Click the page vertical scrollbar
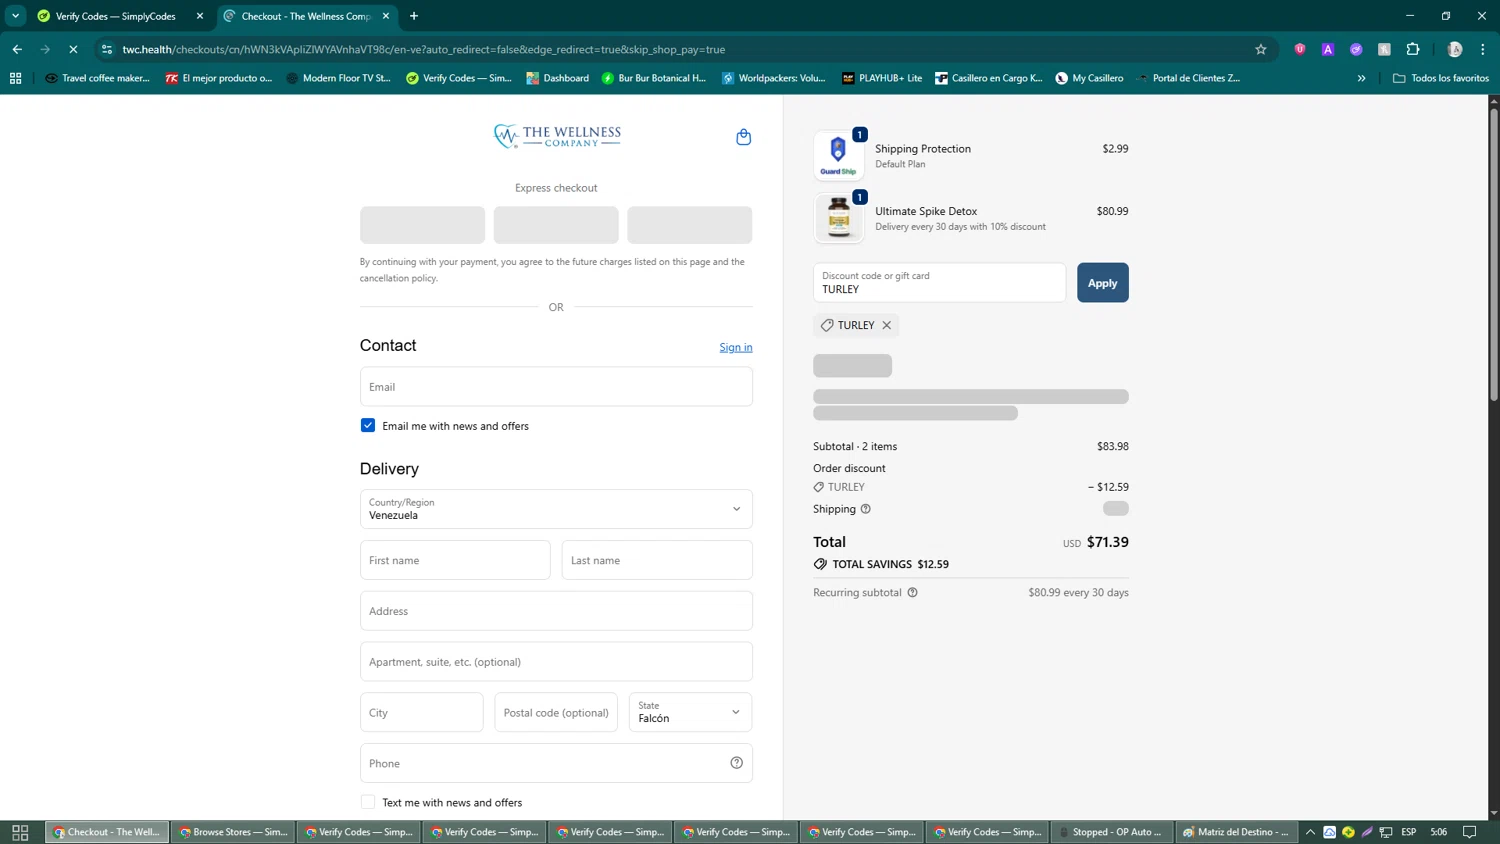 1494,254
